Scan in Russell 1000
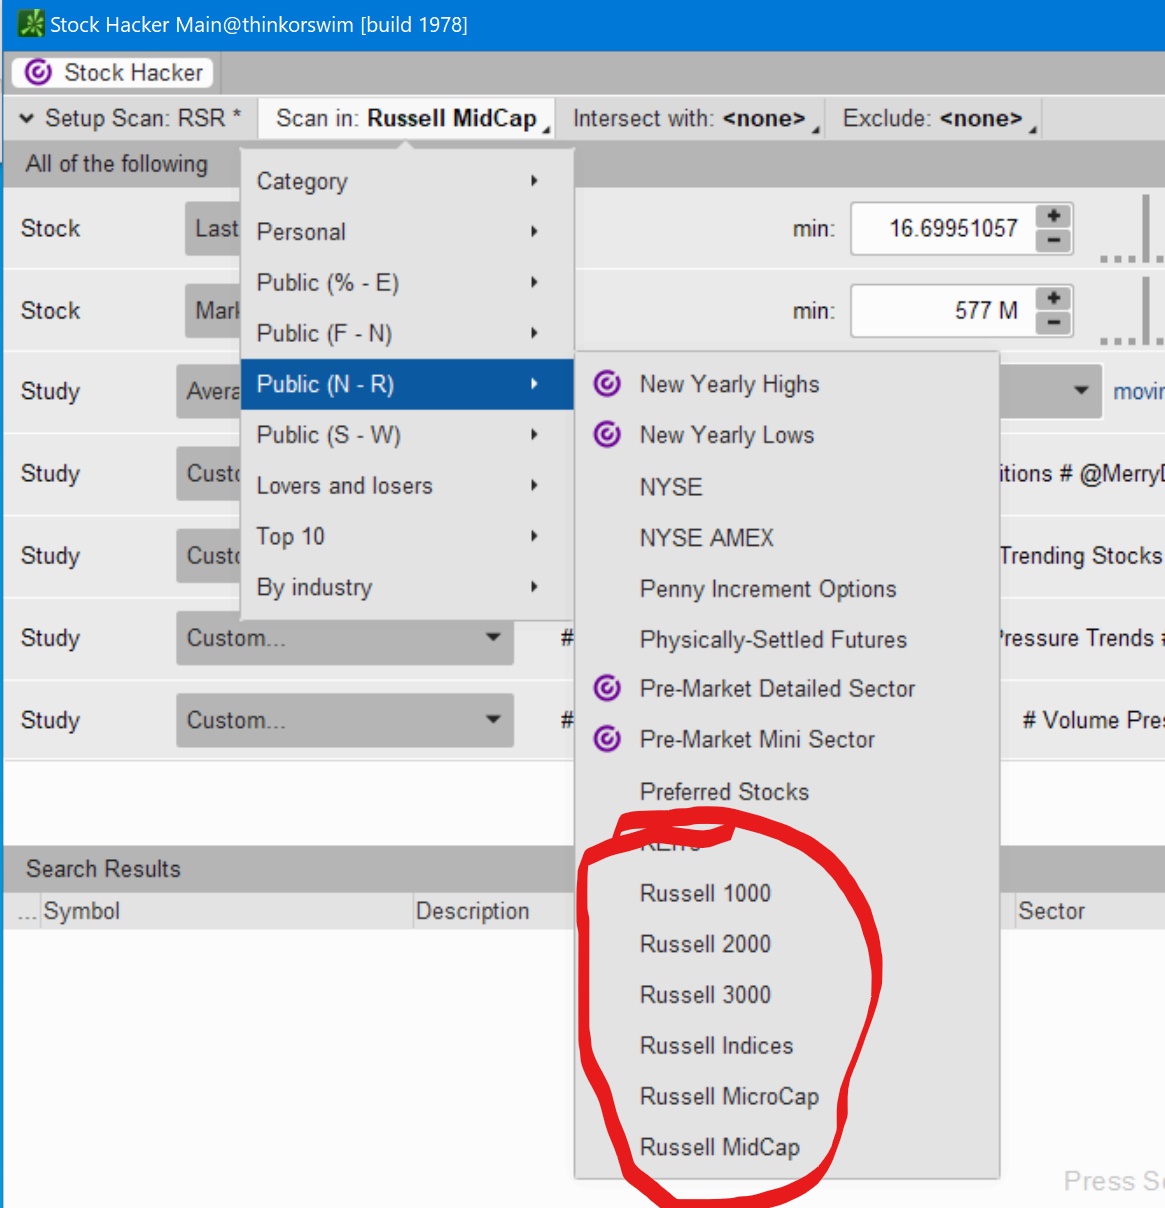Image resolution: width=1165 pixels, height=1208 pixels. pyautogui.click(x=787, y=893)
